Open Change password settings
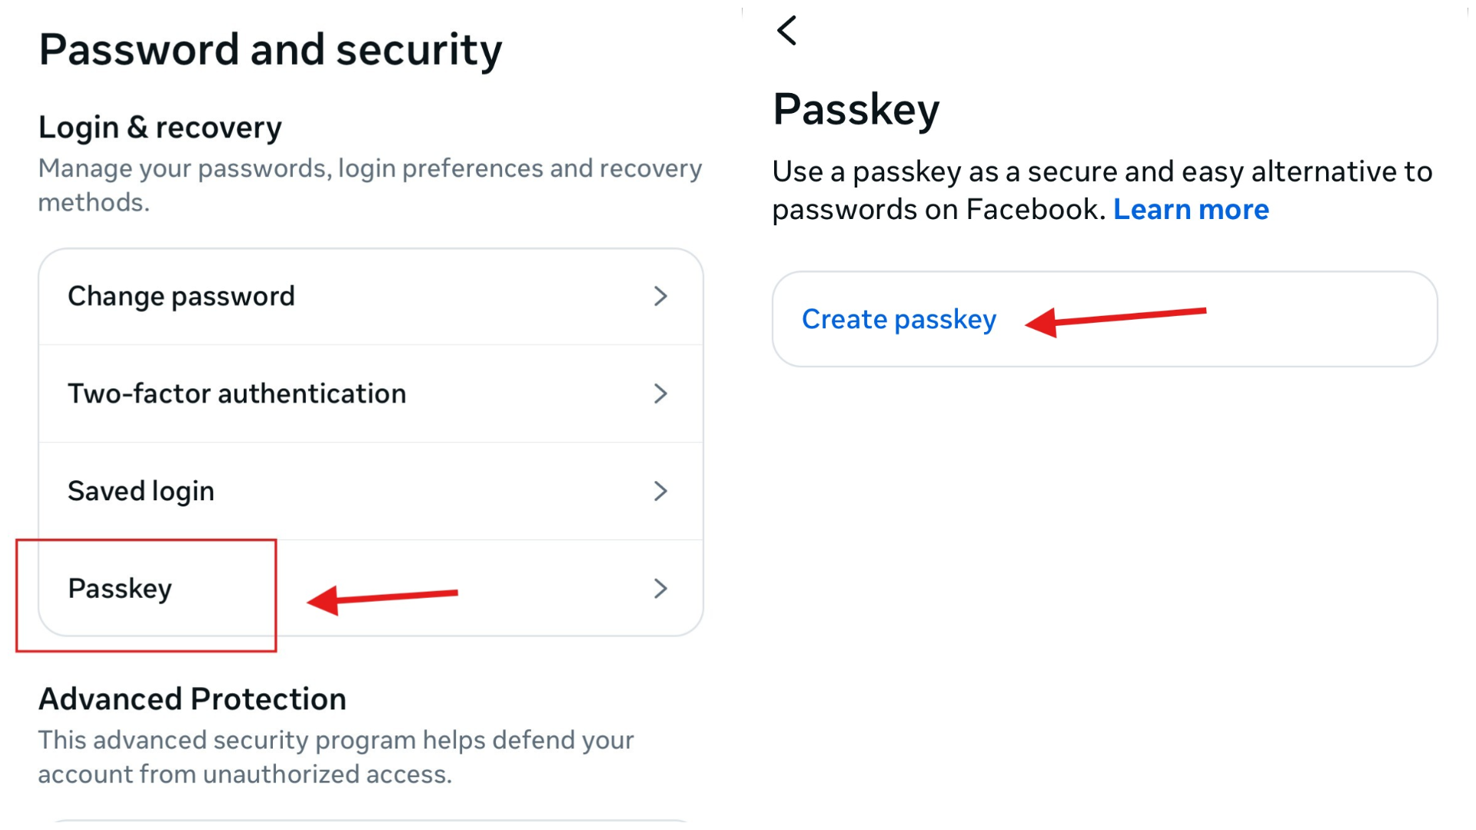Image resolution: width=1476 pixels, height=830 pixels. (180, 296)
